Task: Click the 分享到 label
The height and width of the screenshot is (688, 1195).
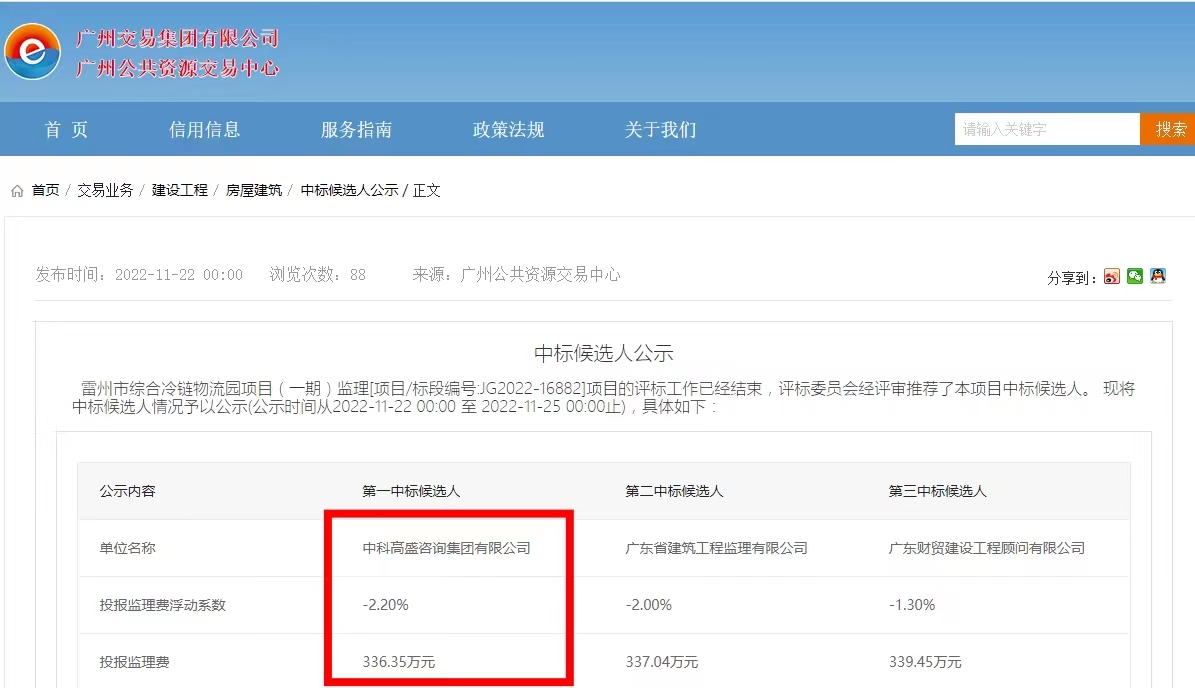Action: pos(1071,278)
